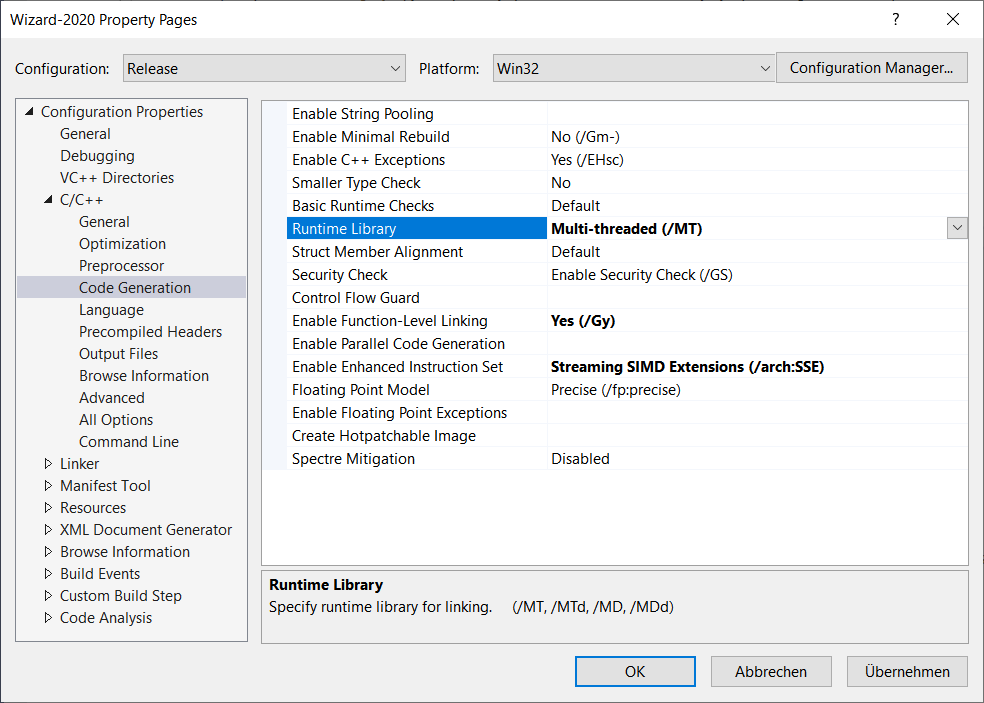Open the Configuration dropdown showing Release
The width and height of the screenshot is (984, 703).
pos(264,69)
